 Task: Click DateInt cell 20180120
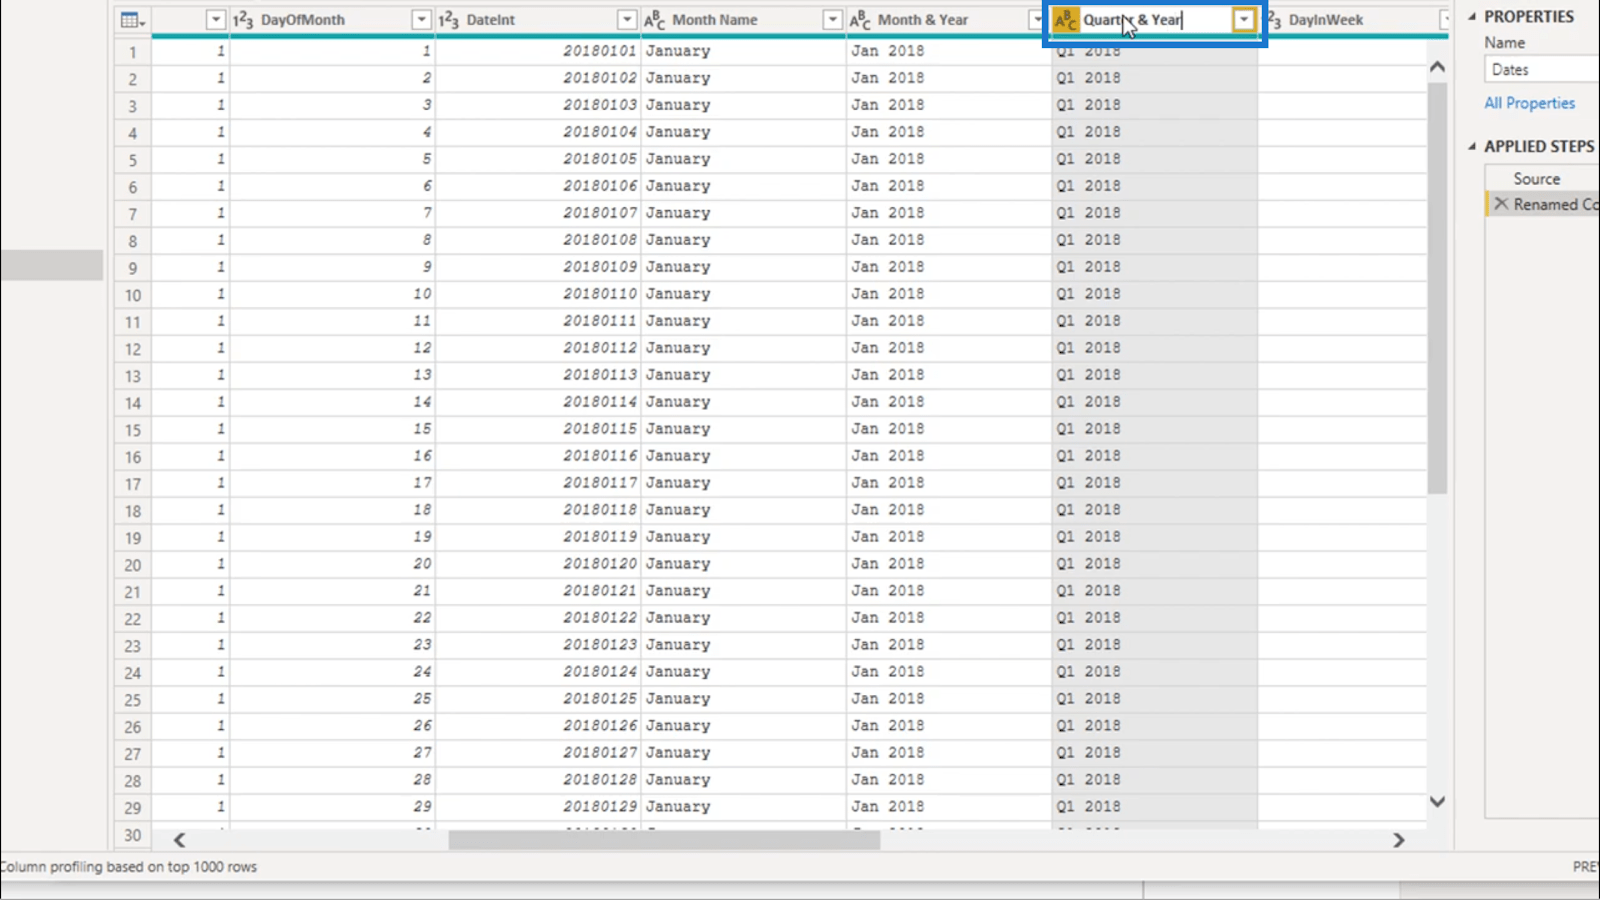point(537,563)
